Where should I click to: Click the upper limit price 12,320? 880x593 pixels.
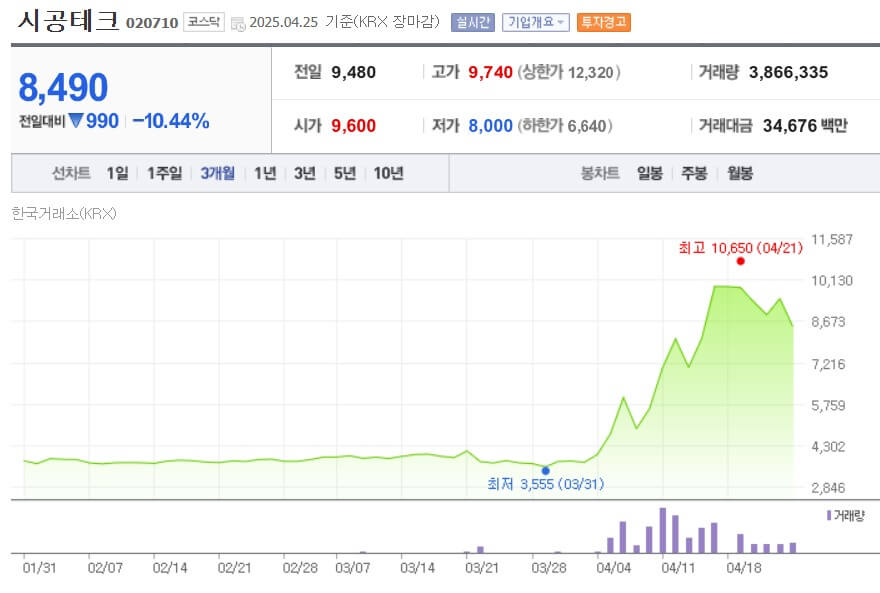(x=590, y=72)
